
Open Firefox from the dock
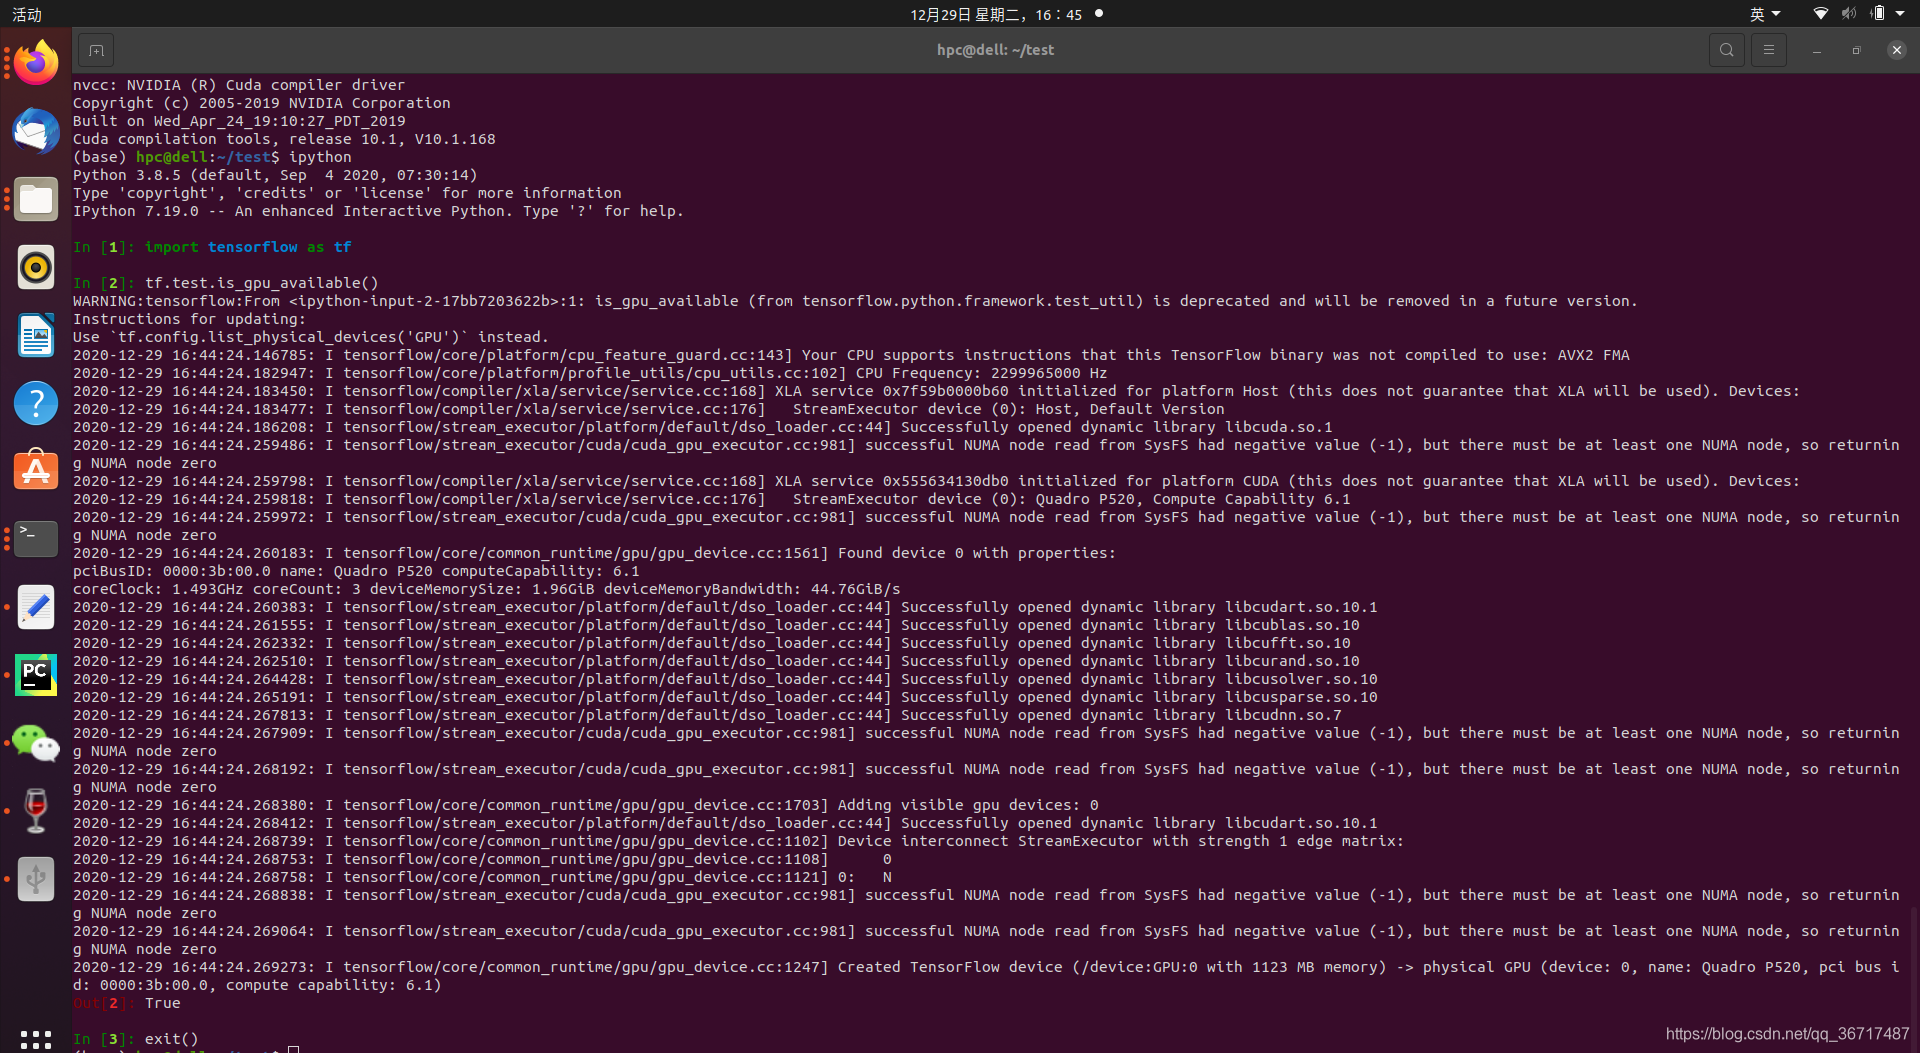pos(36,63)
